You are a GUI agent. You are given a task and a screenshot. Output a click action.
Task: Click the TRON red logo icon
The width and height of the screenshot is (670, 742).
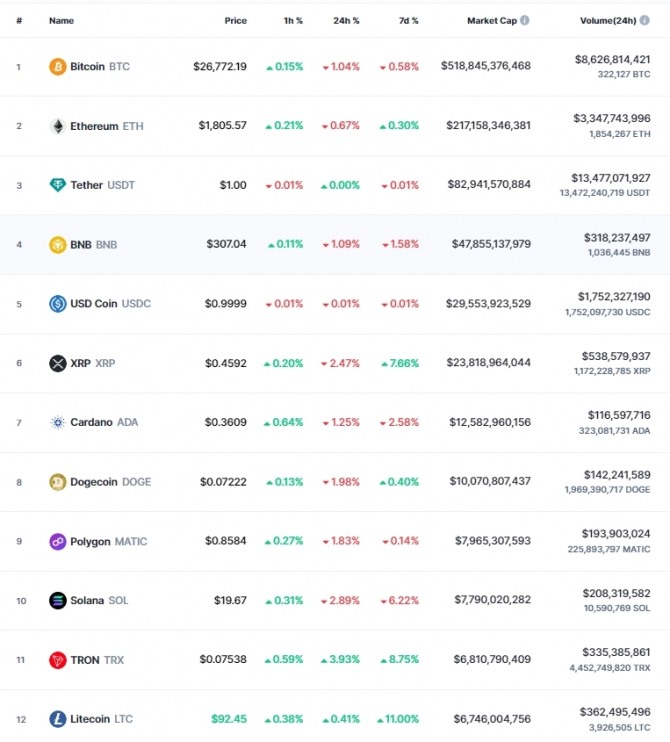coord(58,660)
